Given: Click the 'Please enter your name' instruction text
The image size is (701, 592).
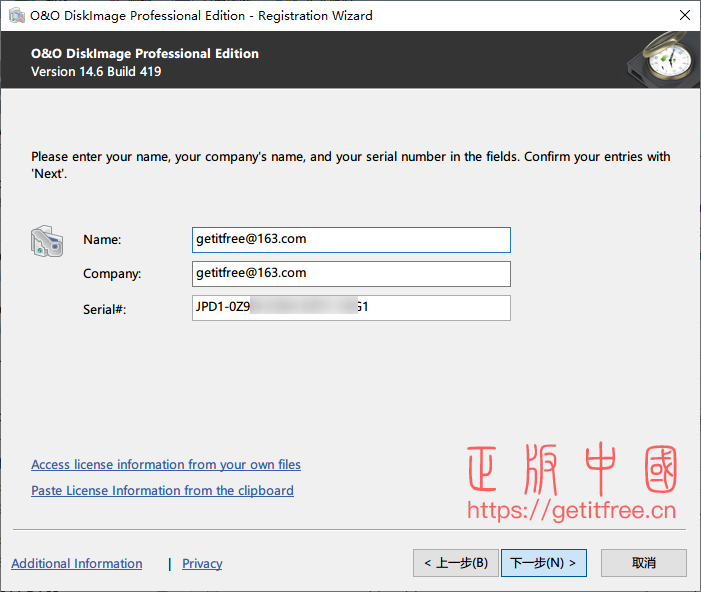Looking at the screenshot, I should point(350,165).
